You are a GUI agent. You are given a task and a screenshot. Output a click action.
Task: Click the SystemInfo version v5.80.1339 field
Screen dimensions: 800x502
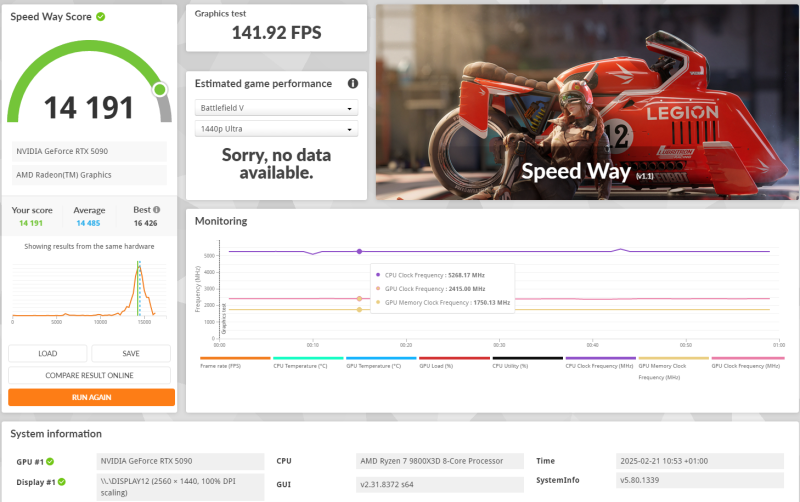[x=699, y=480]
